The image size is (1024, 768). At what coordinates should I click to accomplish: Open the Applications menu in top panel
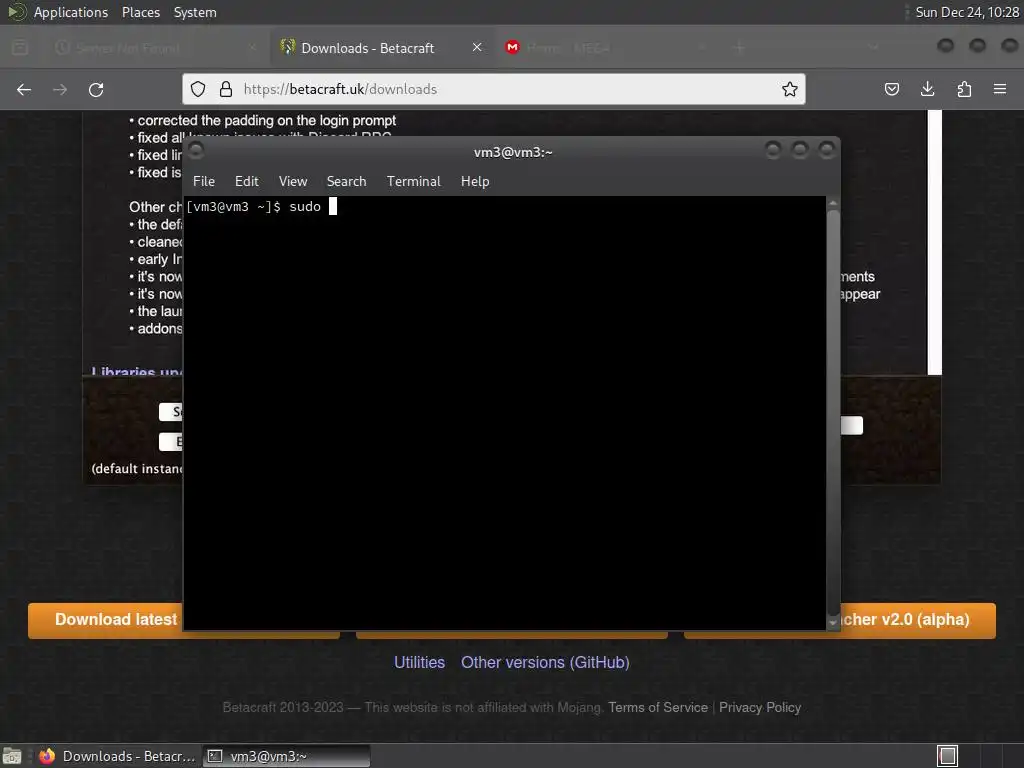71,12
